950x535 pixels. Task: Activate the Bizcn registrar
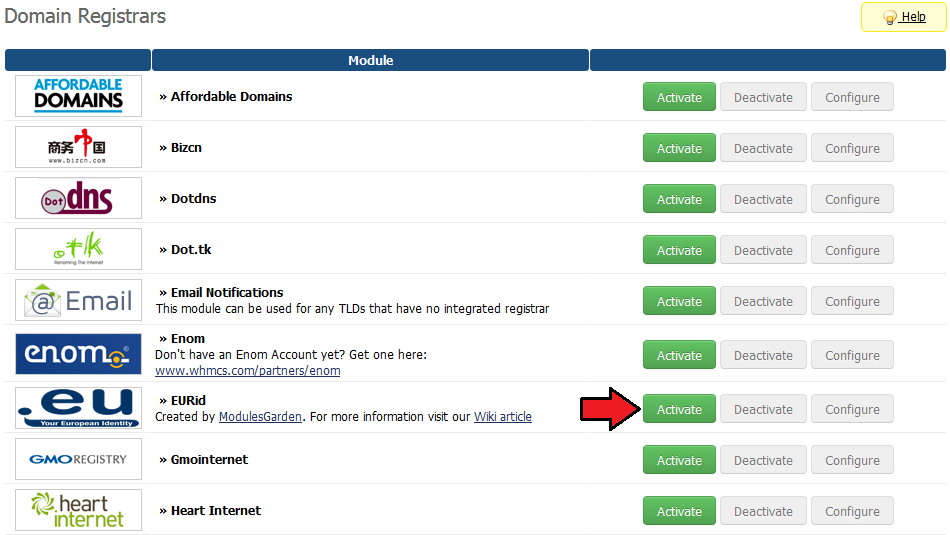click(x=679, y=148)
